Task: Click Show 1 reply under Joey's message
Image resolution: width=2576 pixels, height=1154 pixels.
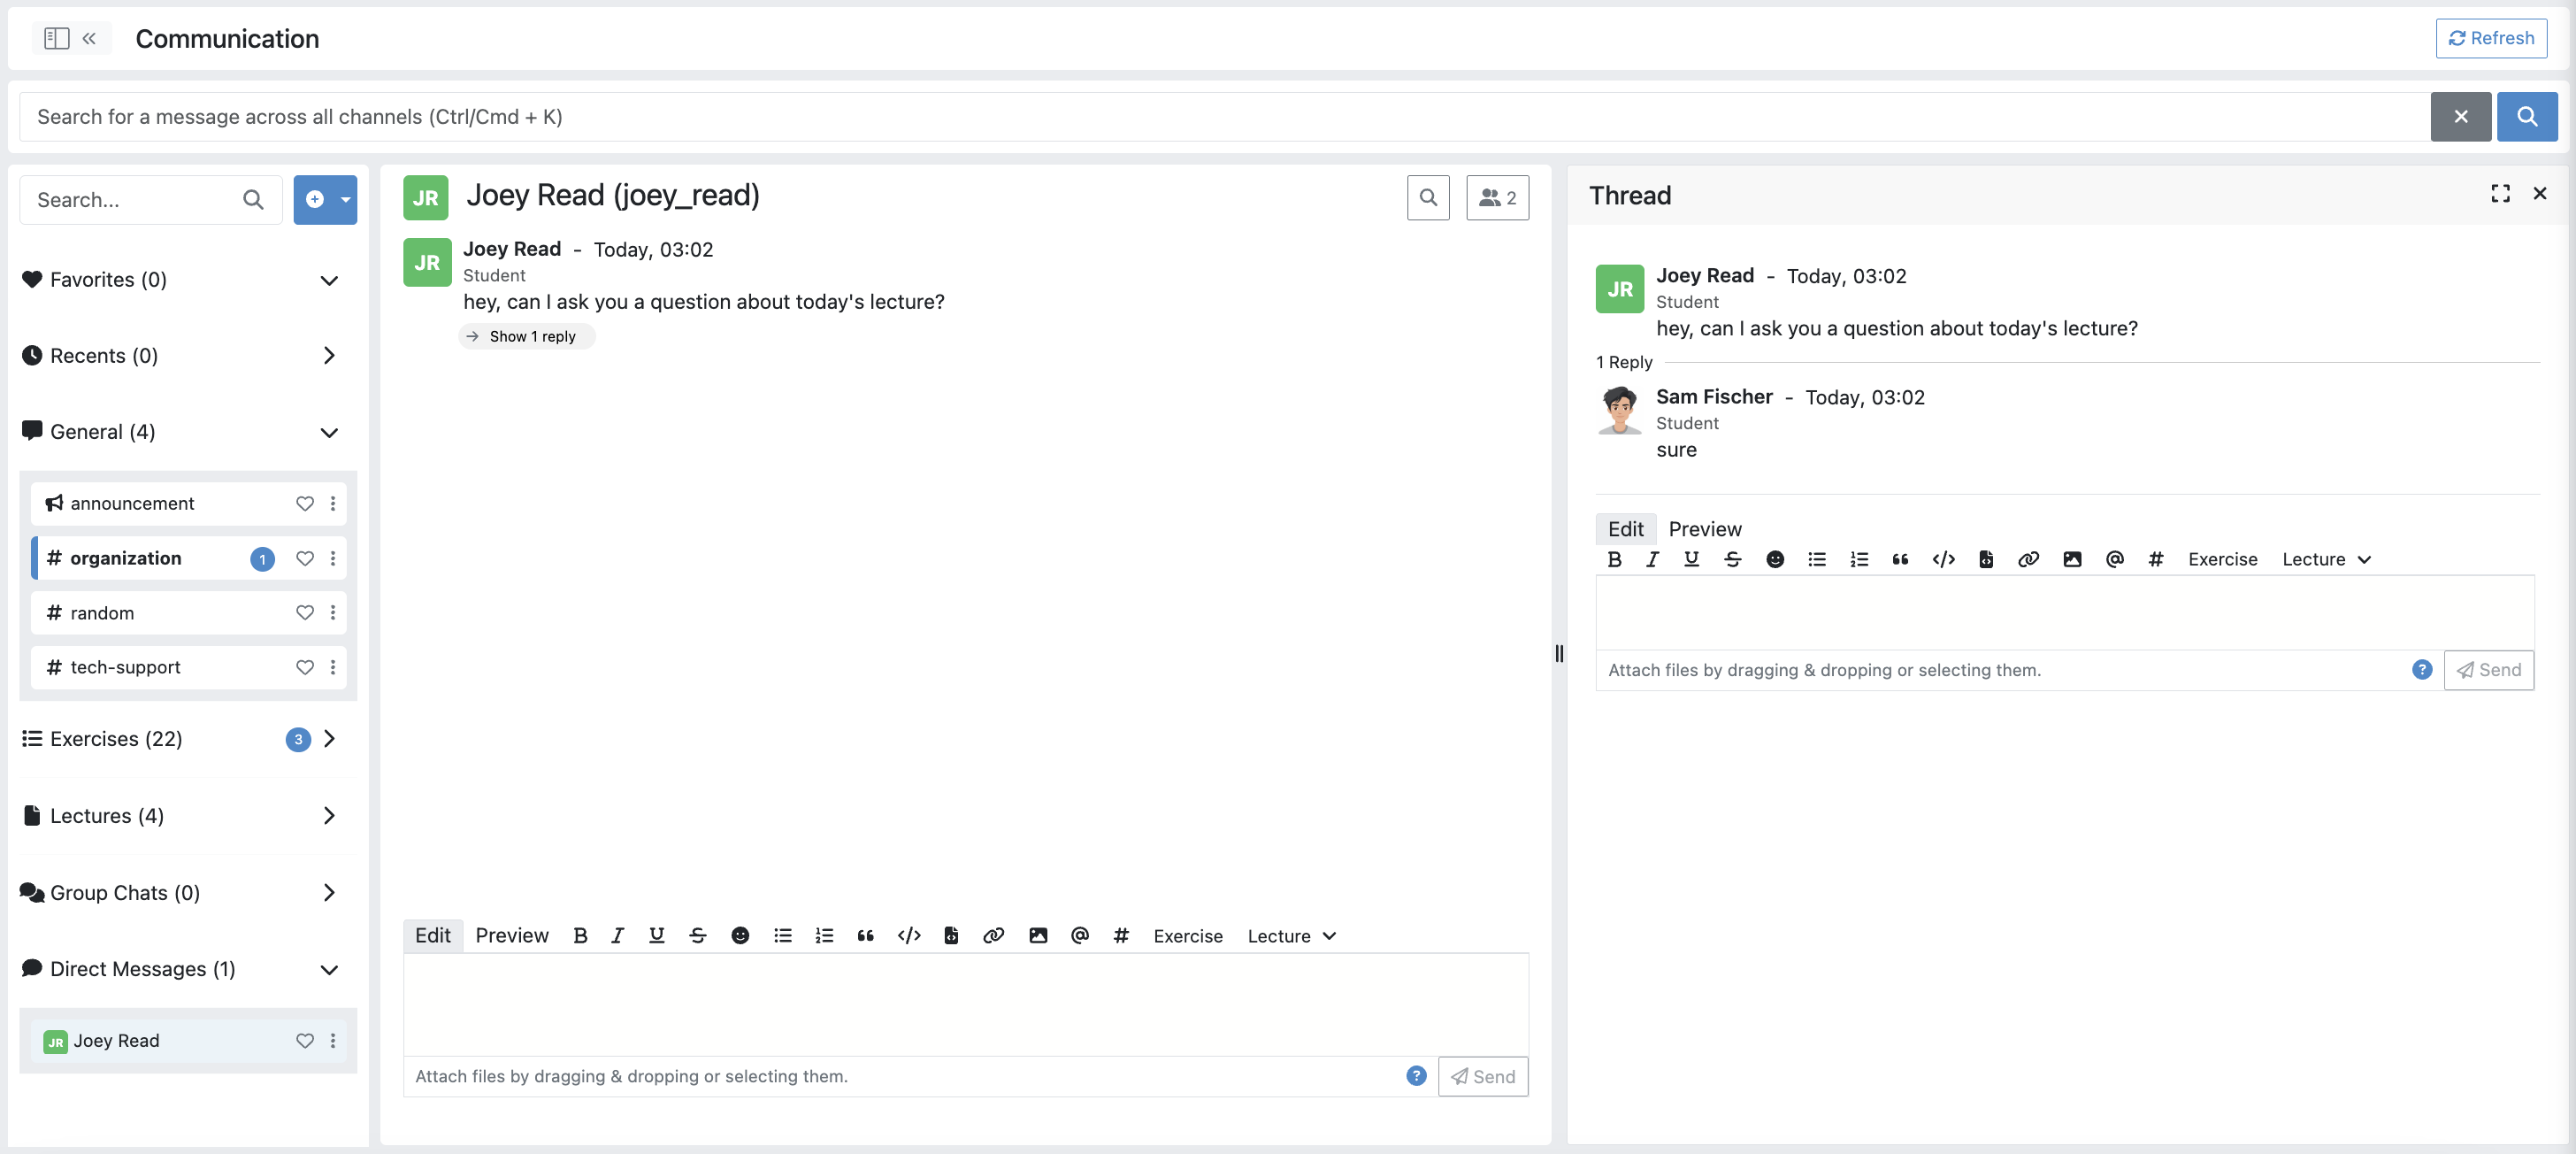Action: (531, 336)
